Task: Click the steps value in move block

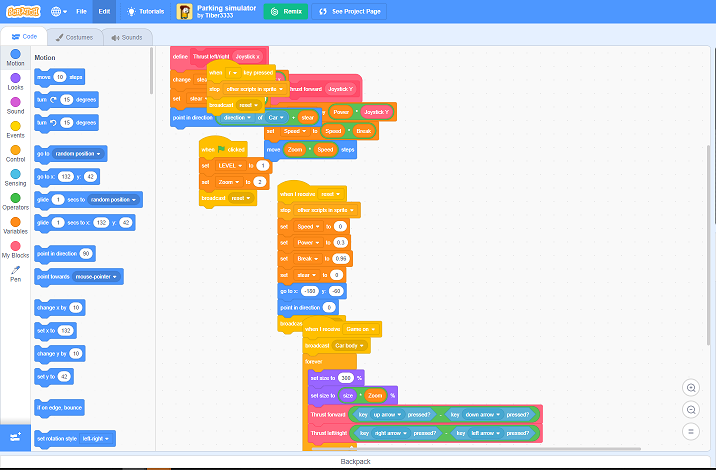Action: click(60, 77)
